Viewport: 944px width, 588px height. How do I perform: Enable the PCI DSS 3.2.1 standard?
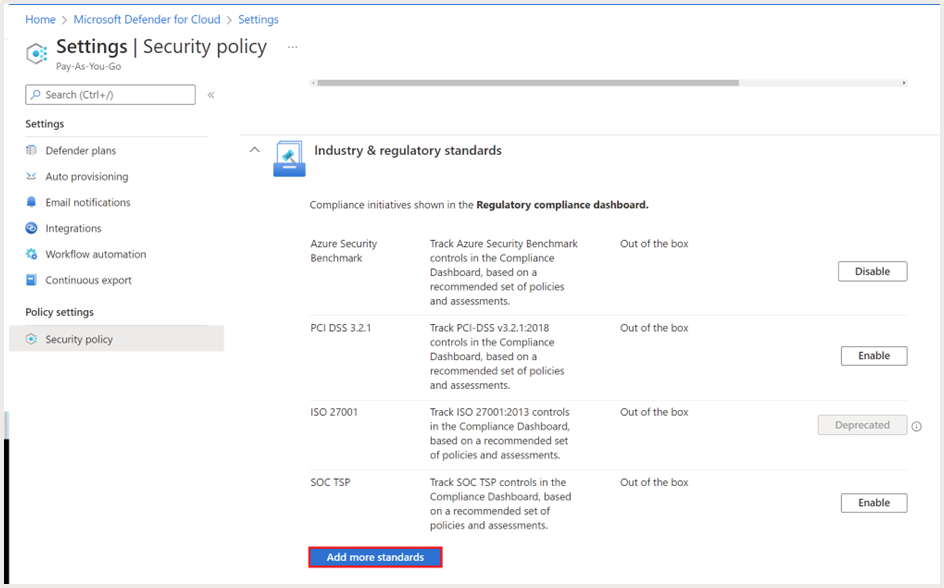click(x=873, y=356)
